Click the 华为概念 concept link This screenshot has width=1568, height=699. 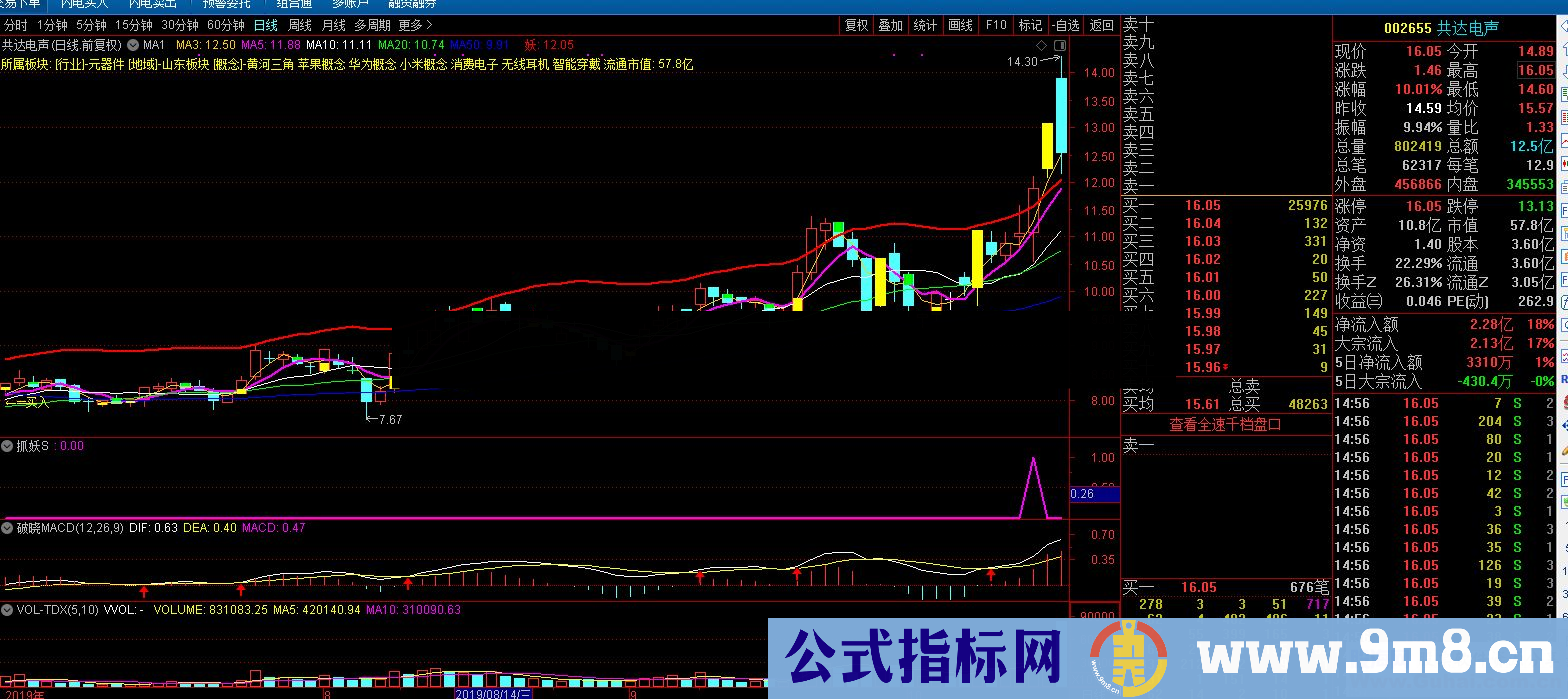click(x=373, y=64)
